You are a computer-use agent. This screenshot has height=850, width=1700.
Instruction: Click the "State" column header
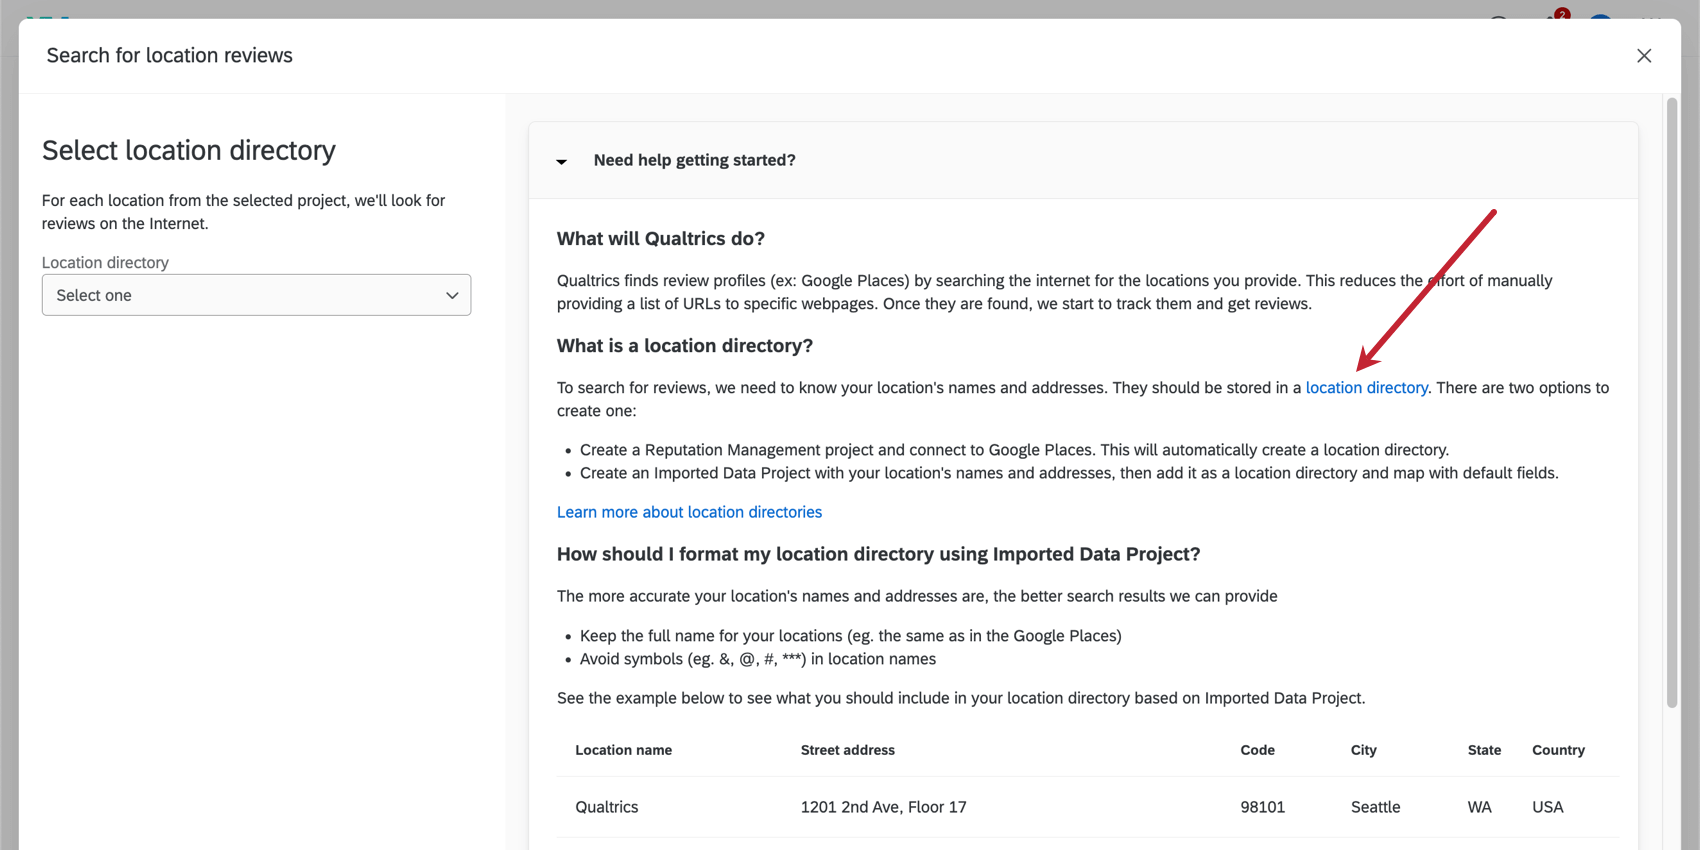[1484, 750]
